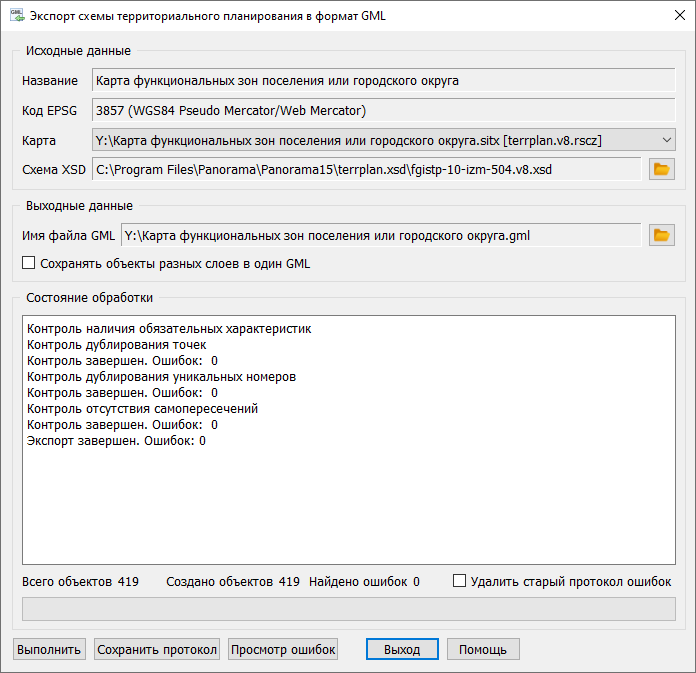
Task: Click Сохранить протокол button
Action: point(157,649)
